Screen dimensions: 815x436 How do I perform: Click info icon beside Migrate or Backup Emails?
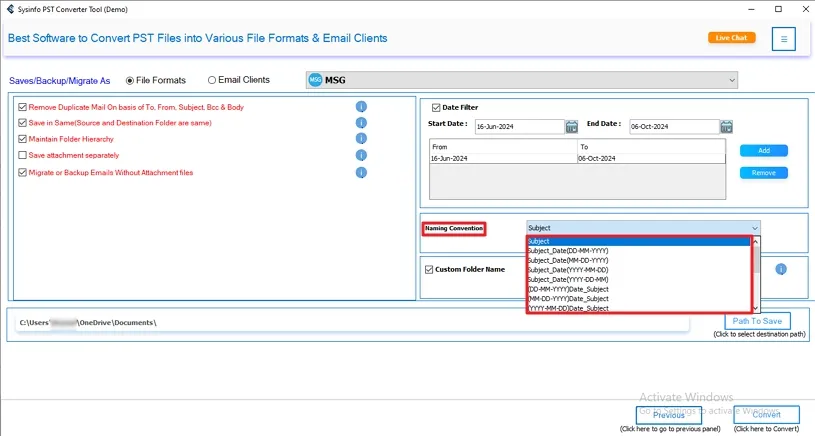[x=361, y=173]
